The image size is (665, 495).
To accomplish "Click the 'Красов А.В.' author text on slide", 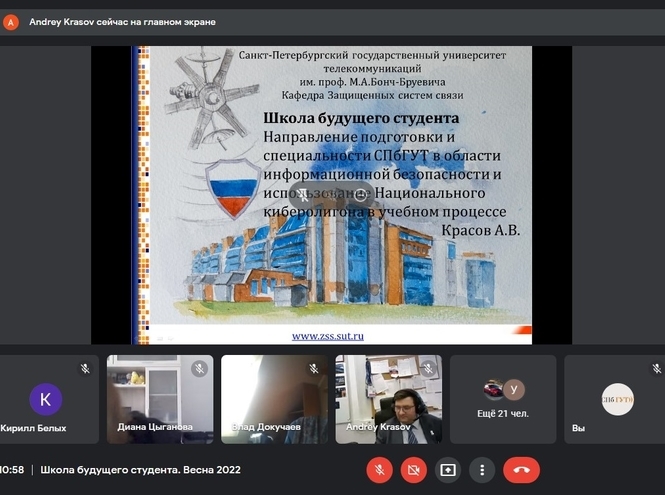I will point(481,230).
